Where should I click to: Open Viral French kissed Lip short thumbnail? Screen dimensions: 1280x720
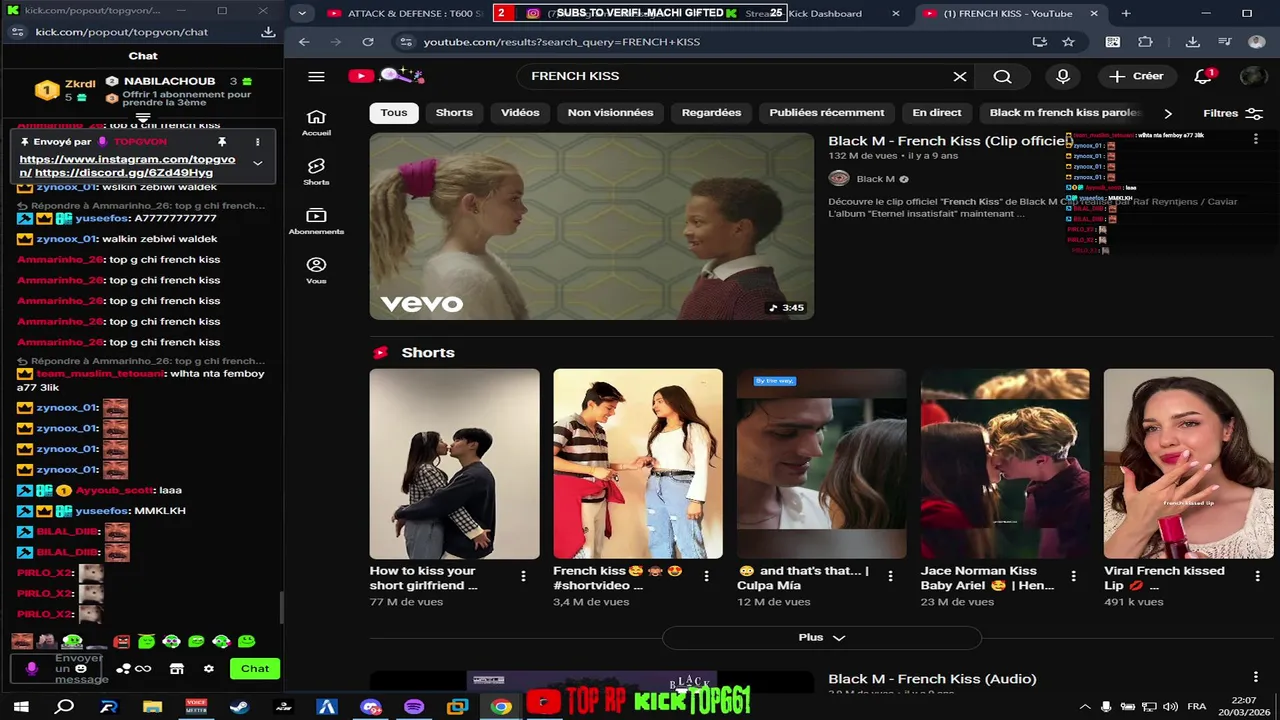1188,464
